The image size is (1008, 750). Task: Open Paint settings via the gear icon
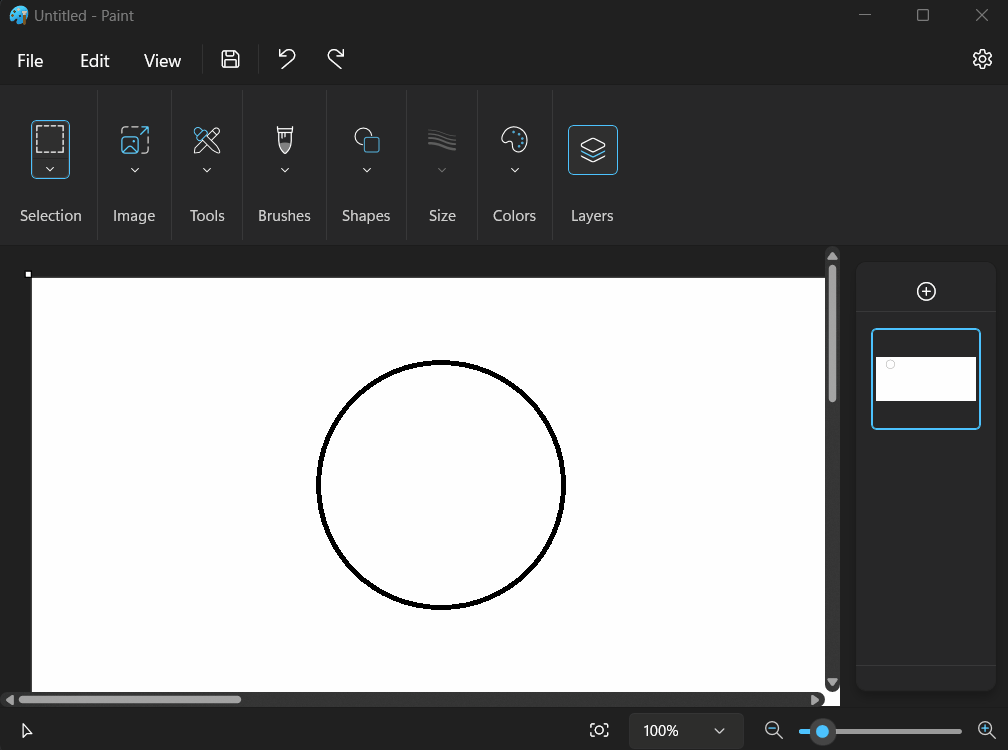982,59
